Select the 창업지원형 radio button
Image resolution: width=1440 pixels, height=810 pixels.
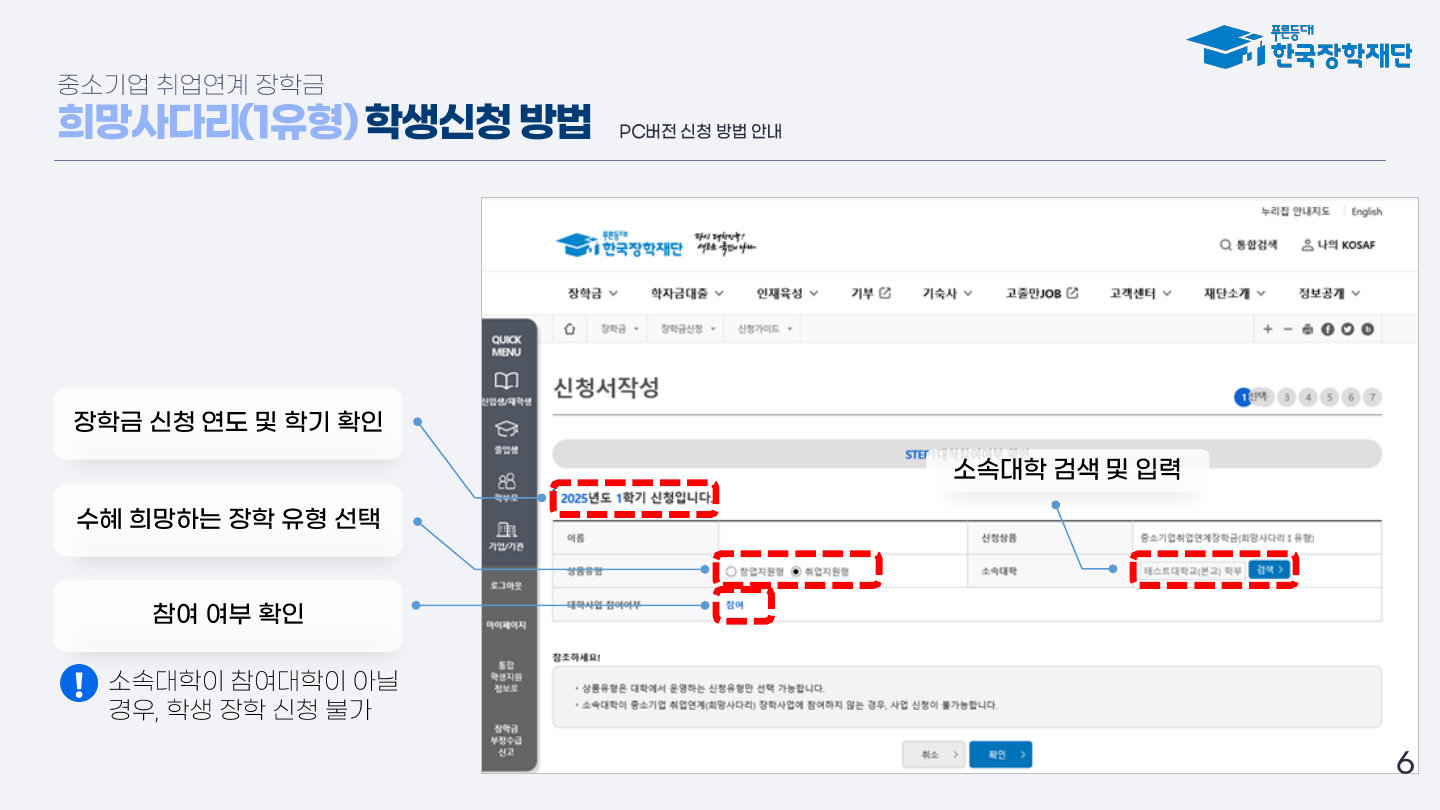click(x=731, y=571)
